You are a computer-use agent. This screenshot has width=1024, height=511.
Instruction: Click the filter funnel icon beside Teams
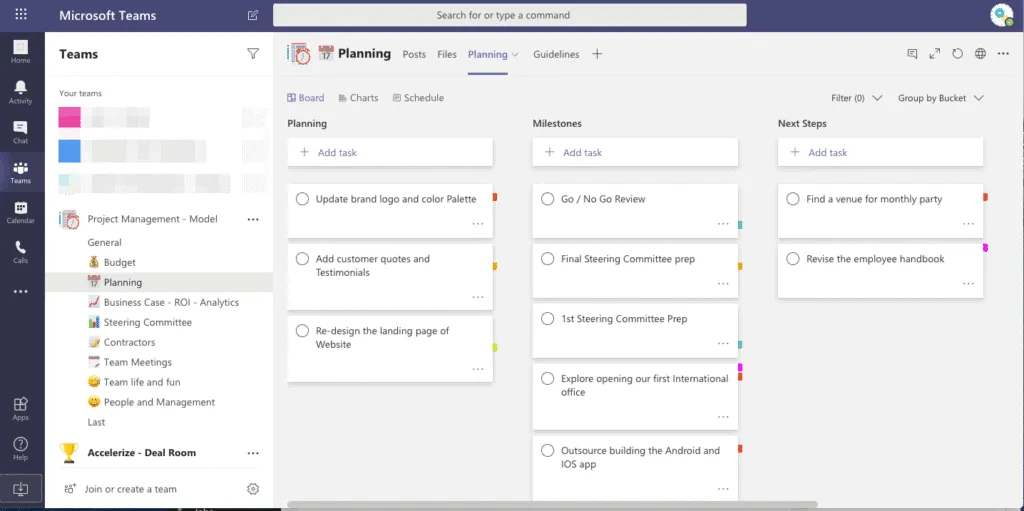tap(253, 54)
